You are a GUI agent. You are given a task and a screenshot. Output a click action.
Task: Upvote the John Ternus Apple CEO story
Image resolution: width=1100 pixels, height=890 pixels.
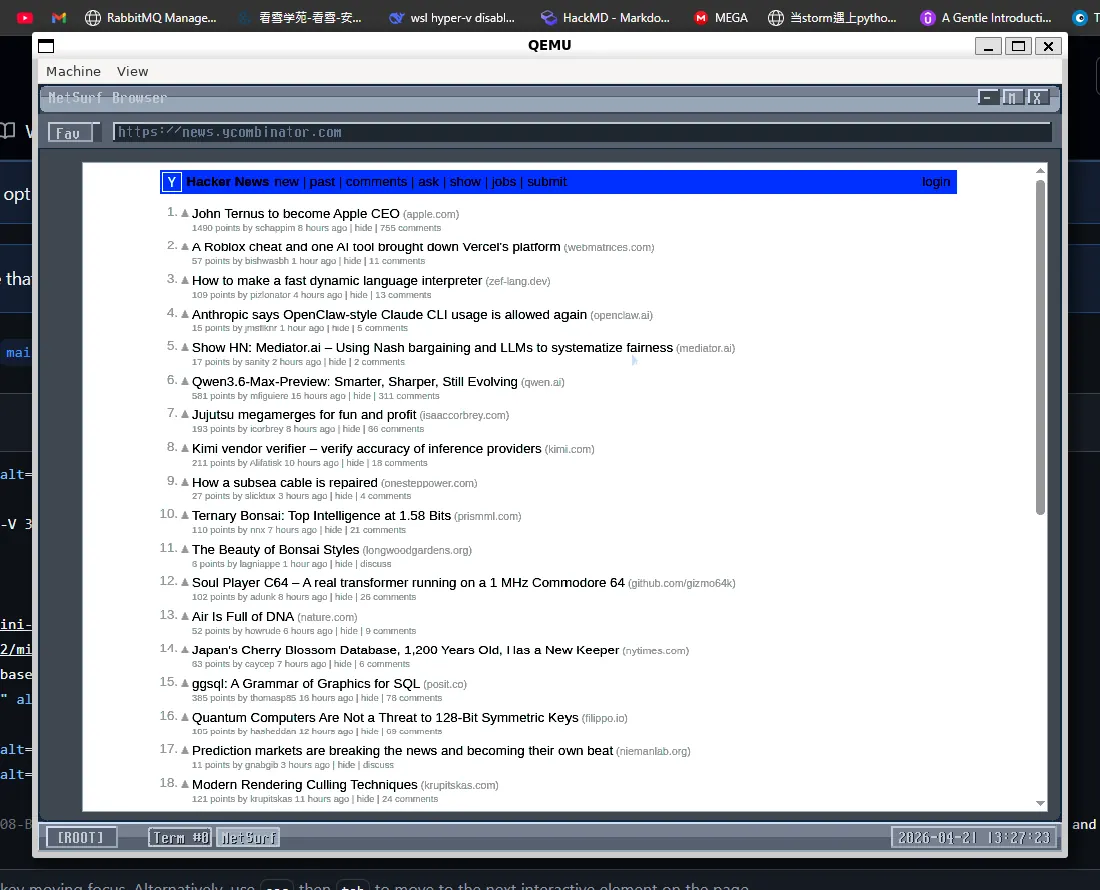coord(185,213)
